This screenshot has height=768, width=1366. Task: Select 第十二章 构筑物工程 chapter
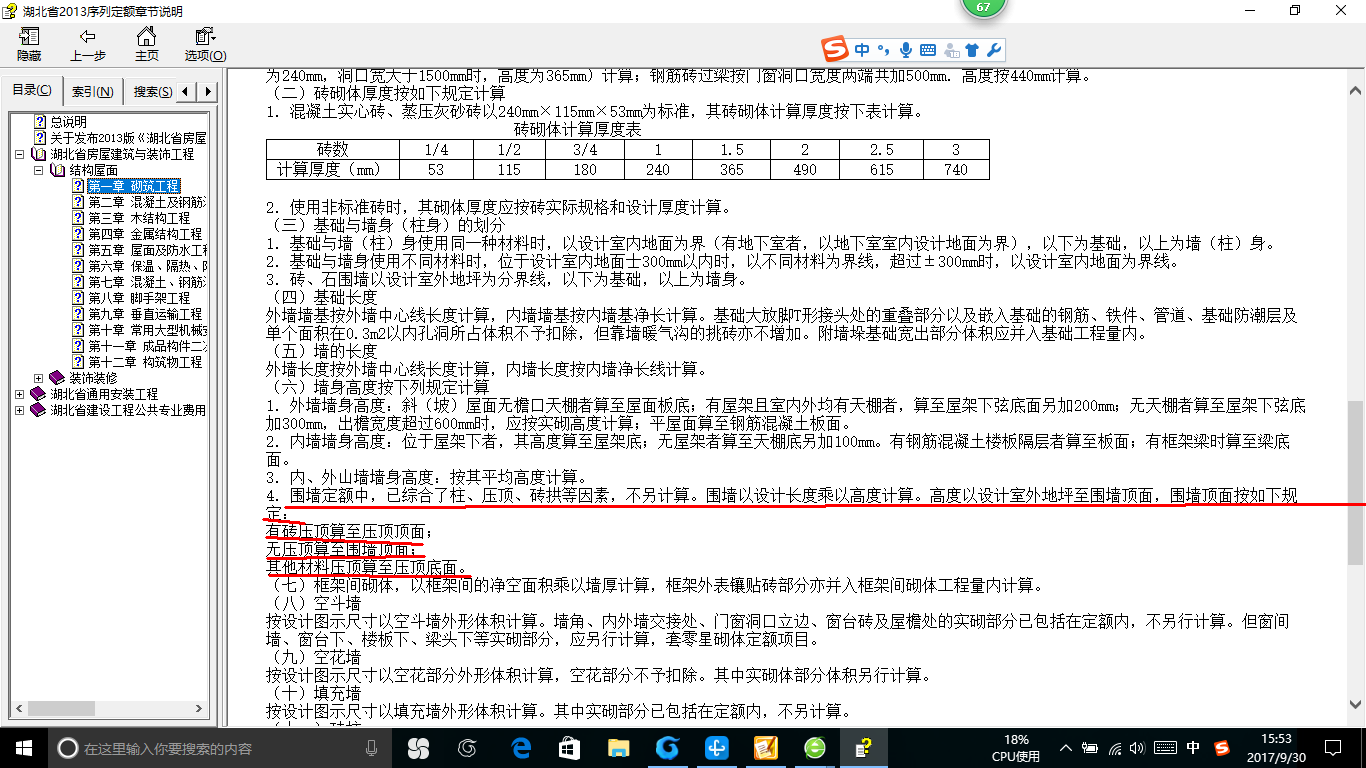(145, 362)
